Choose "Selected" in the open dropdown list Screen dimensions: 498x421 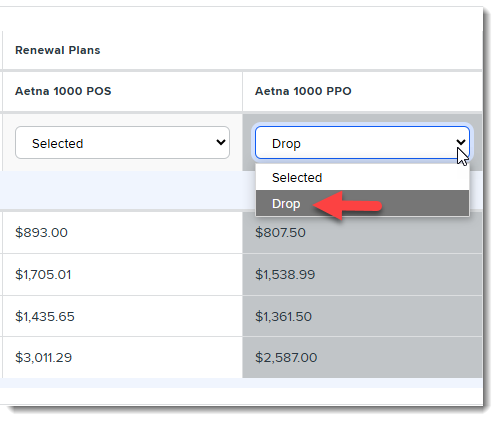point(362,177)
